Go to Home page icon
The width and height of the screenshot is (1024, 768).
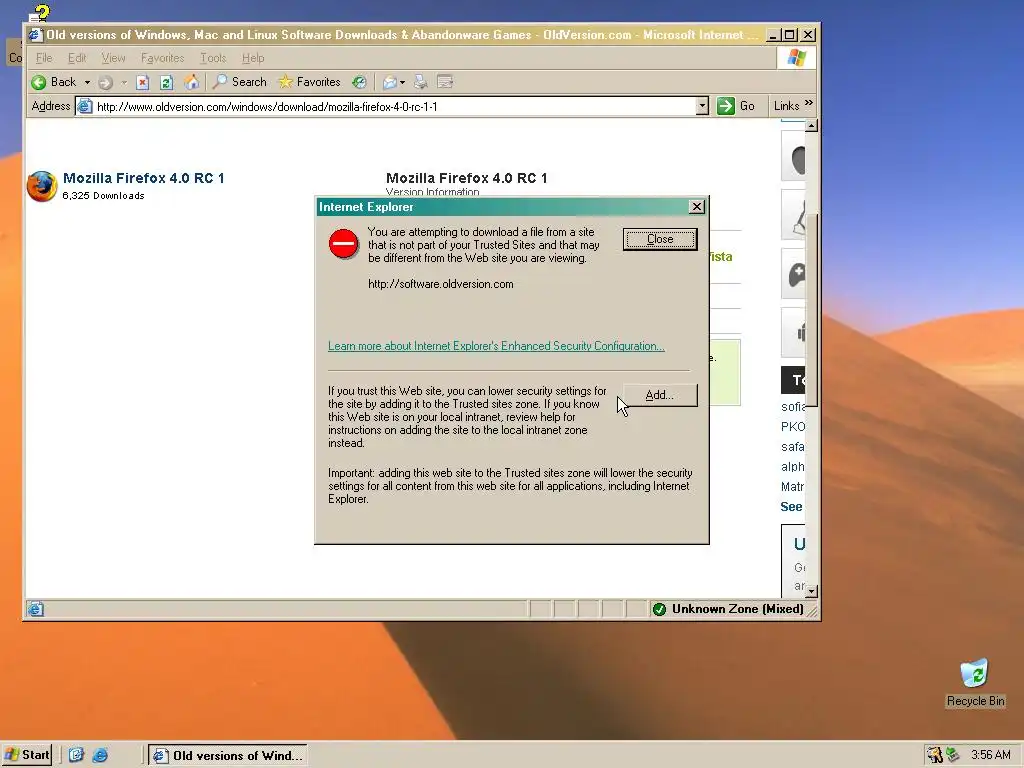191,82
